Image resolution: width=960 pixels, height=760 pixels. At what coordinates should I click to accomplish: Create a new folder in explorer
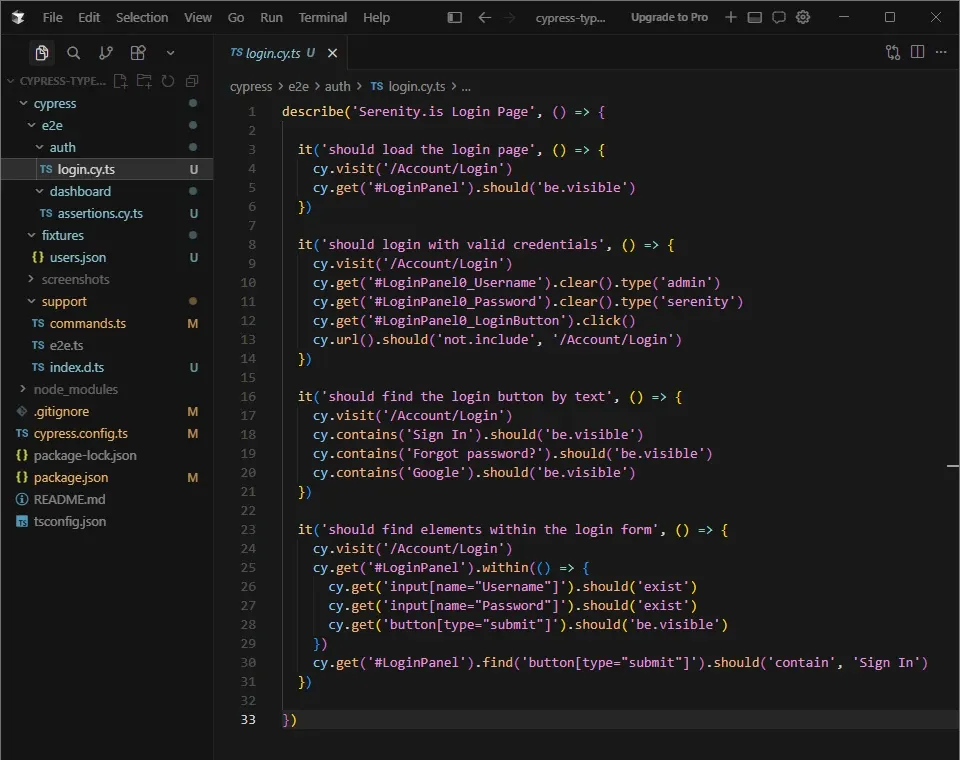pos(144,81)
